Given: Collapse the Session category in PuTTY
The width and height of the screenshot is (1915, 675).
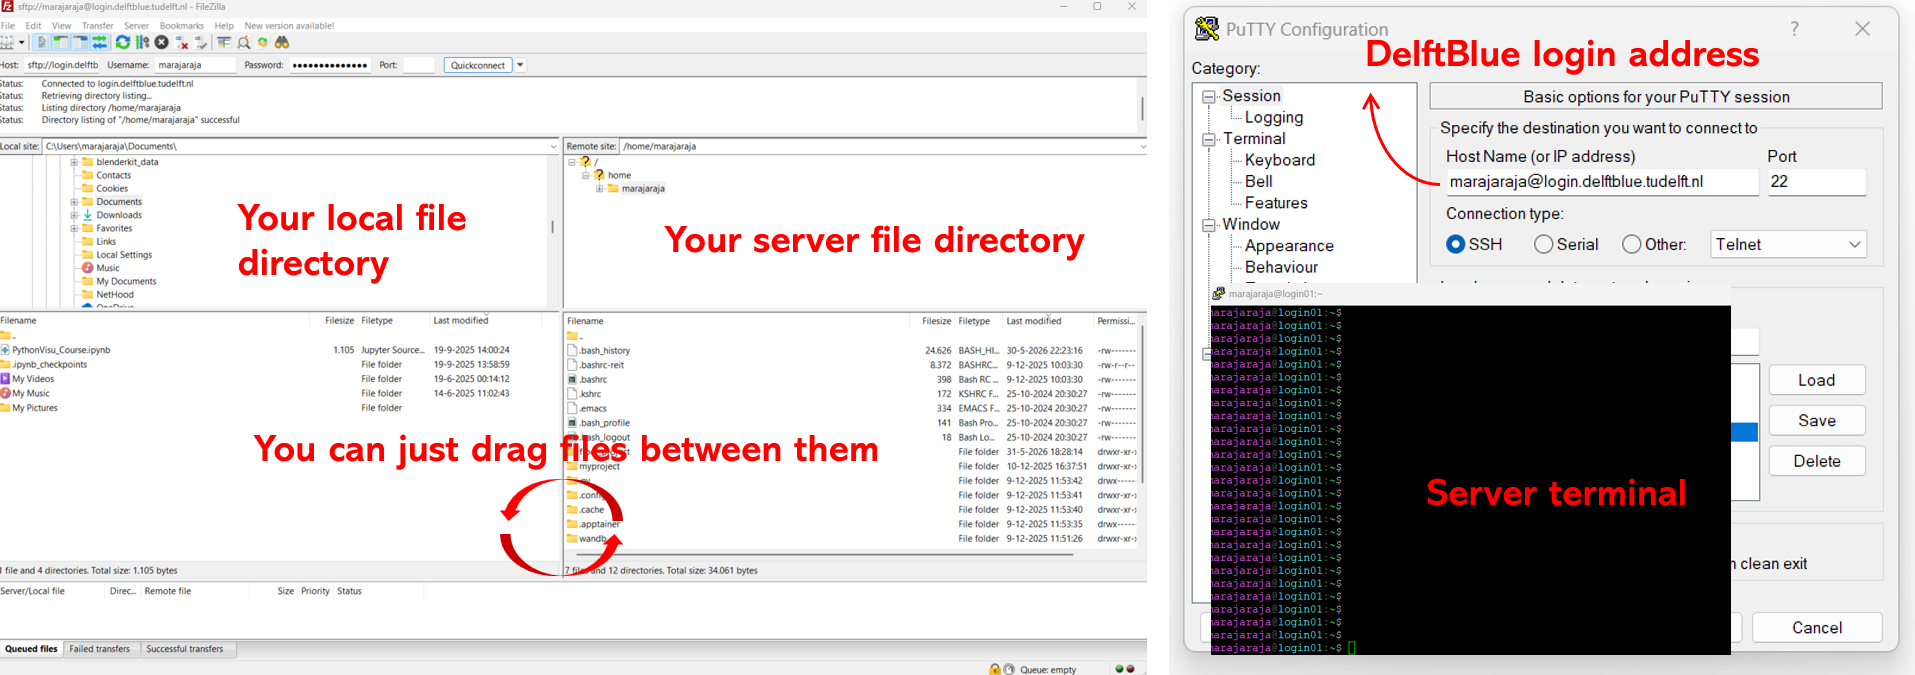Looking at the screenshot, I should point(1208,97).
